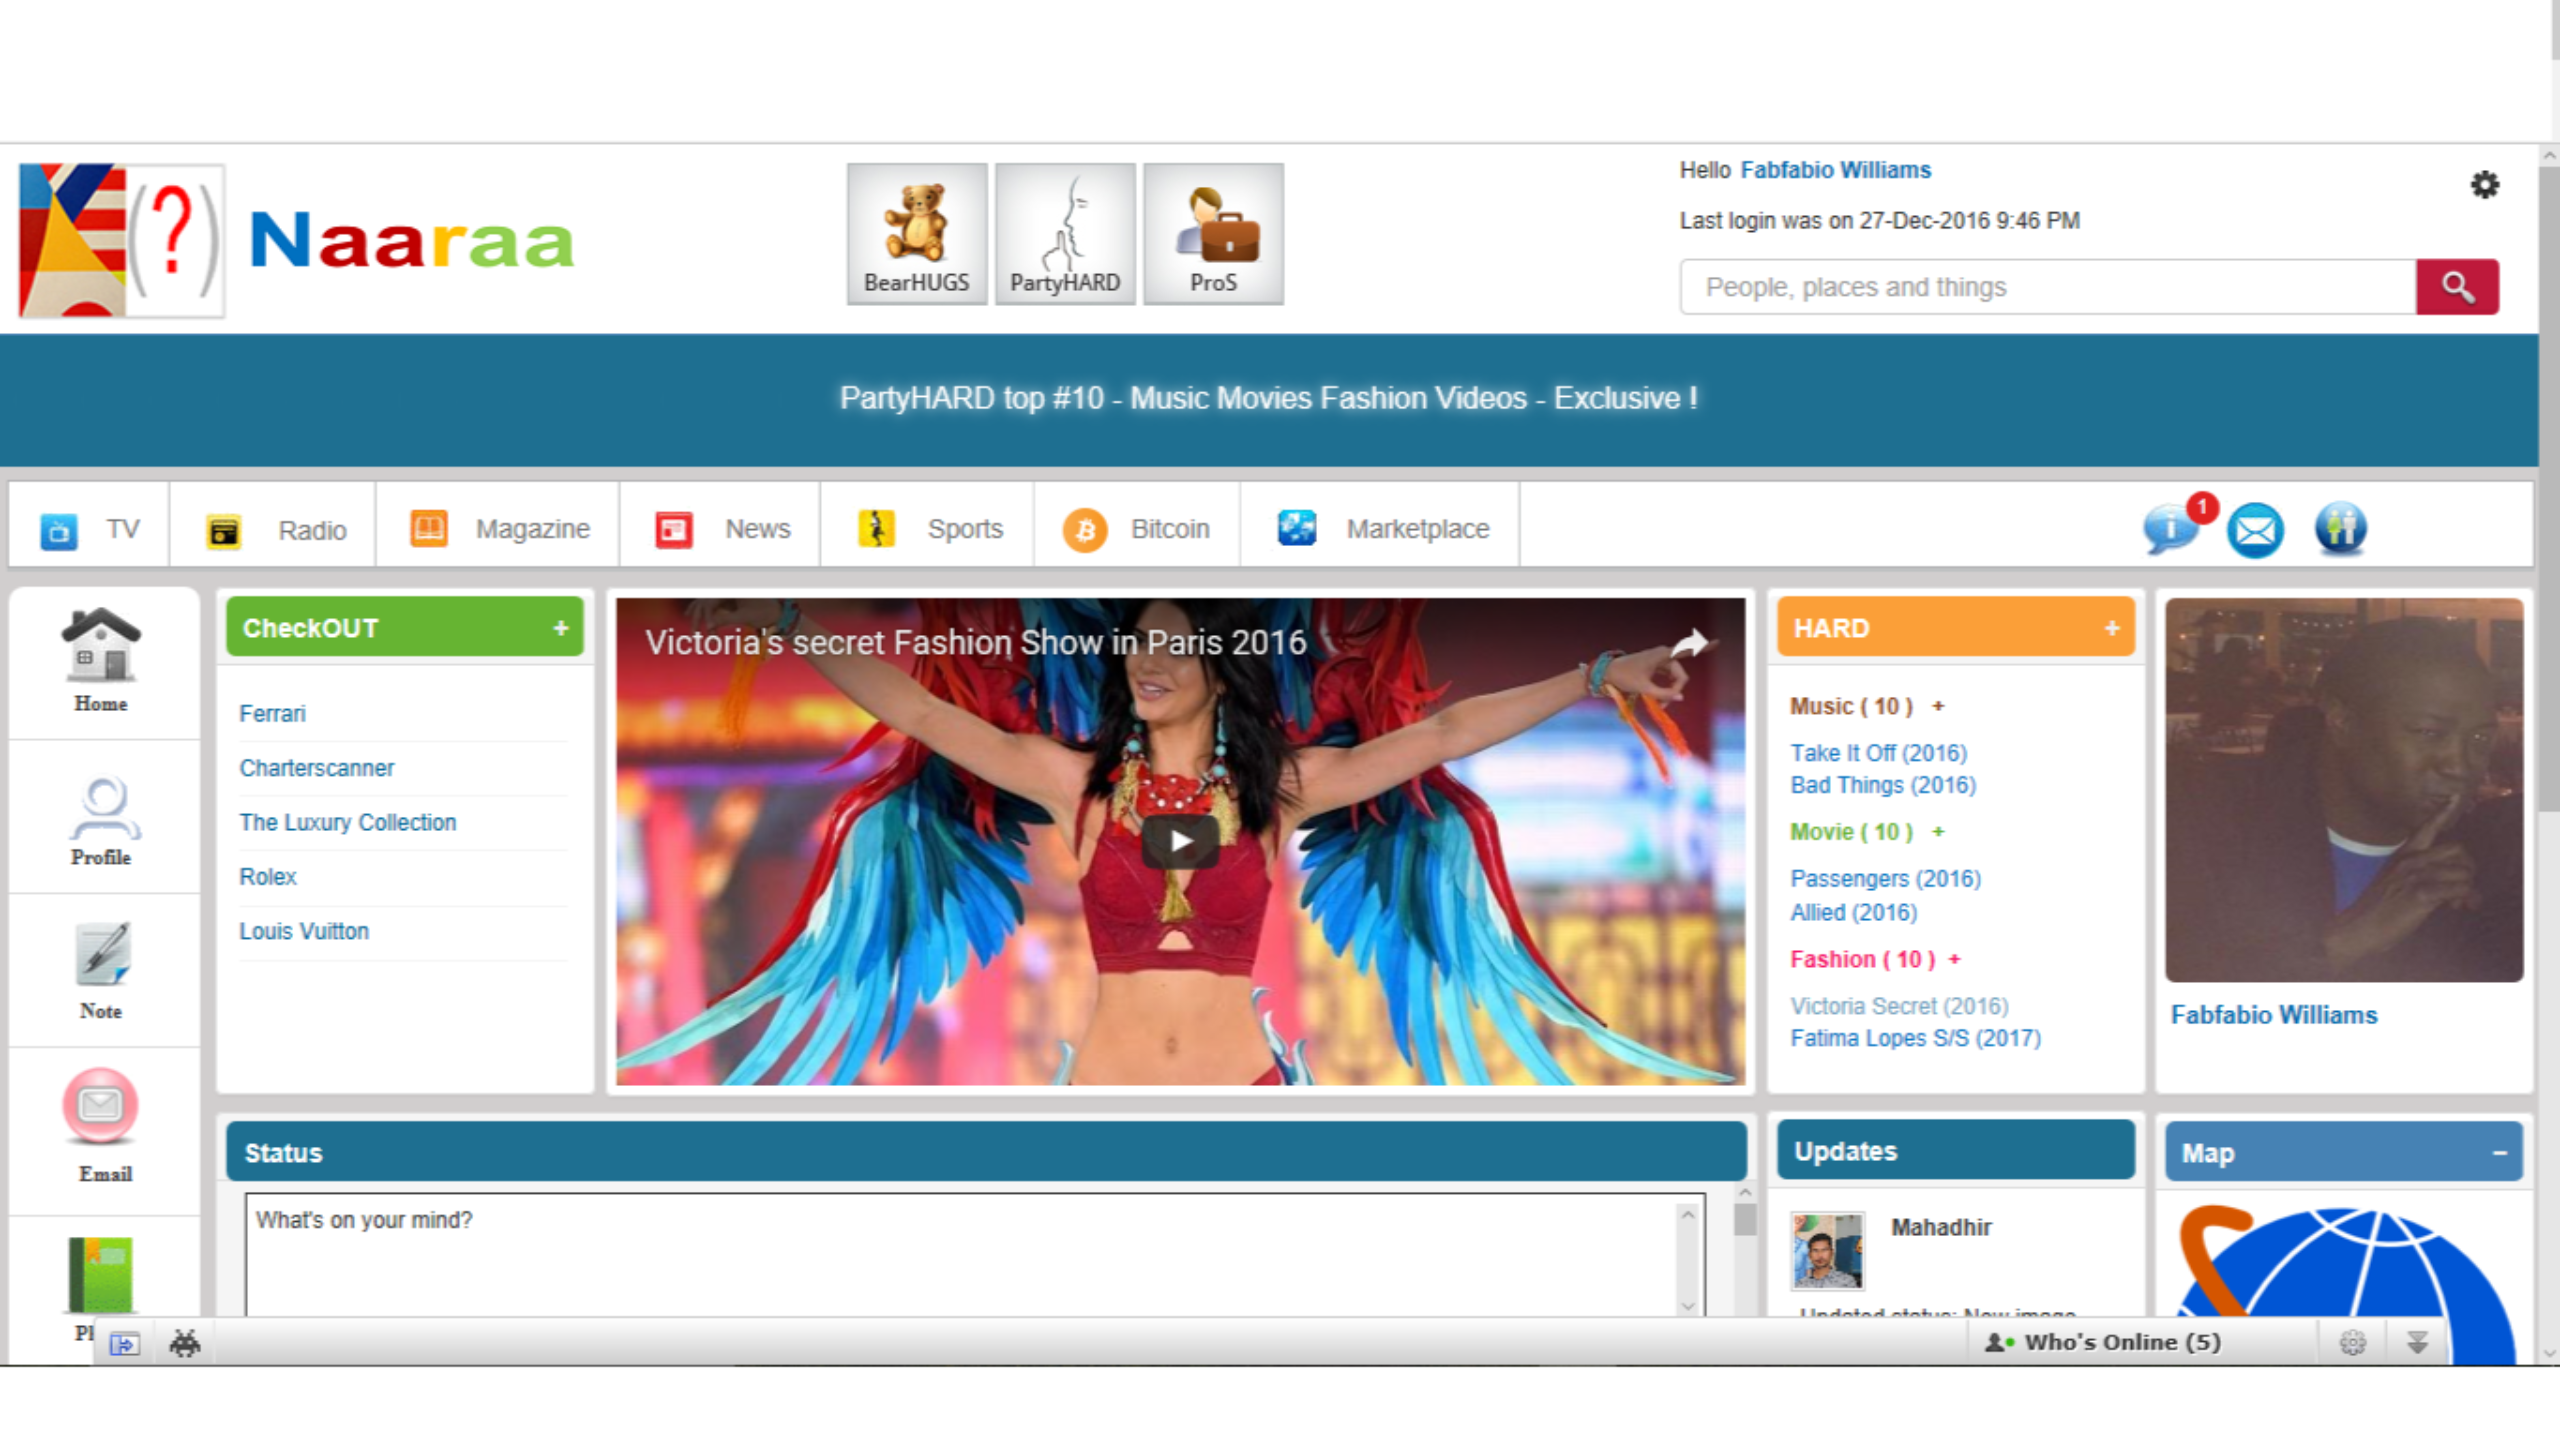Open the BearHUGS teddy bear icon
The width and height of the screenshot is (2560, 1440).
916,234
